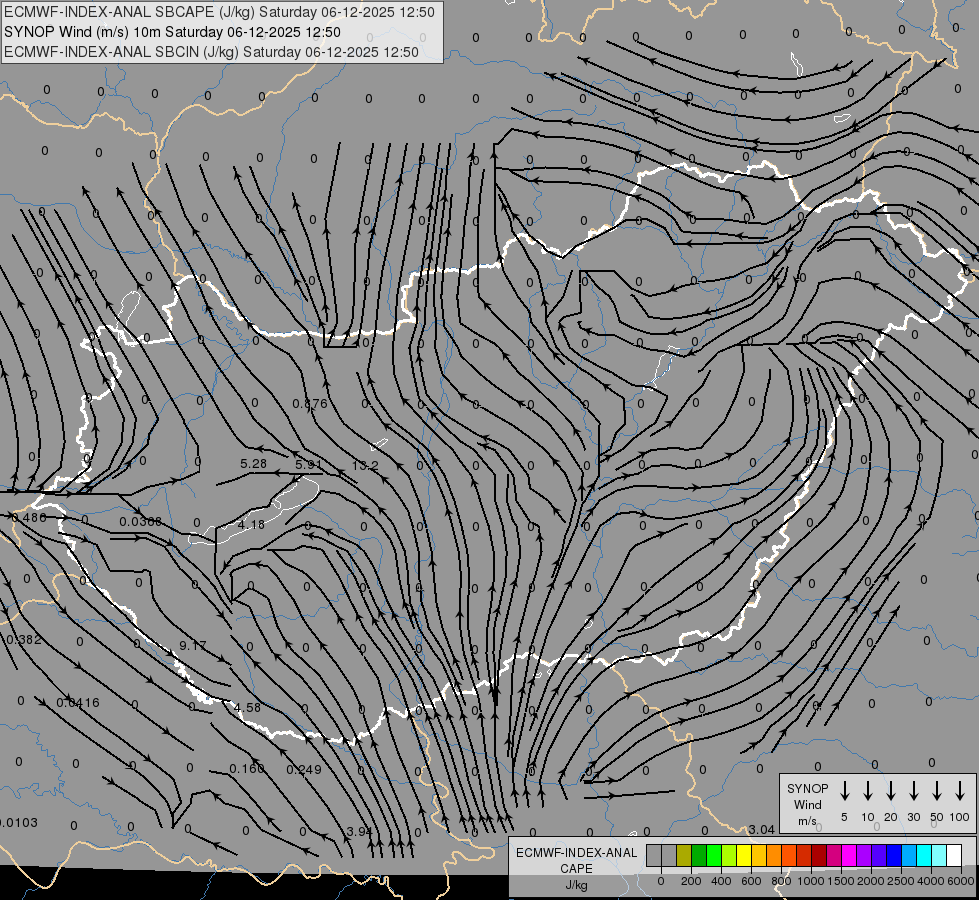Click the map value 0.486
Screen dimensions: 979x900
point(29,518)
